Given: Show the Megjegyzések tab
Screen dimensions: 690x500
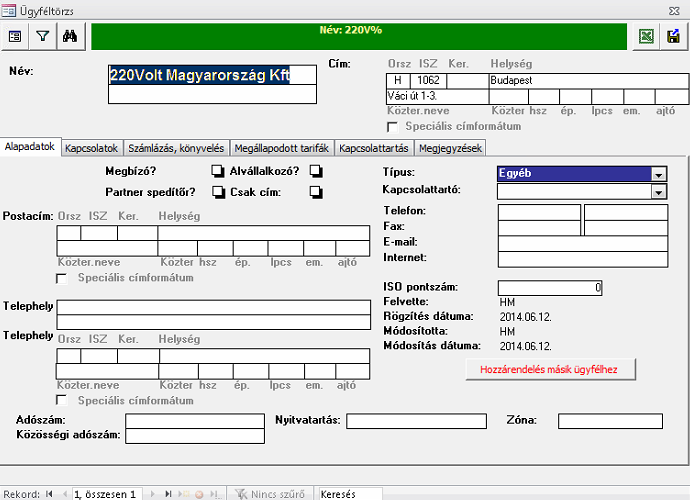Looking at the screenshot, I should (450, 148).
